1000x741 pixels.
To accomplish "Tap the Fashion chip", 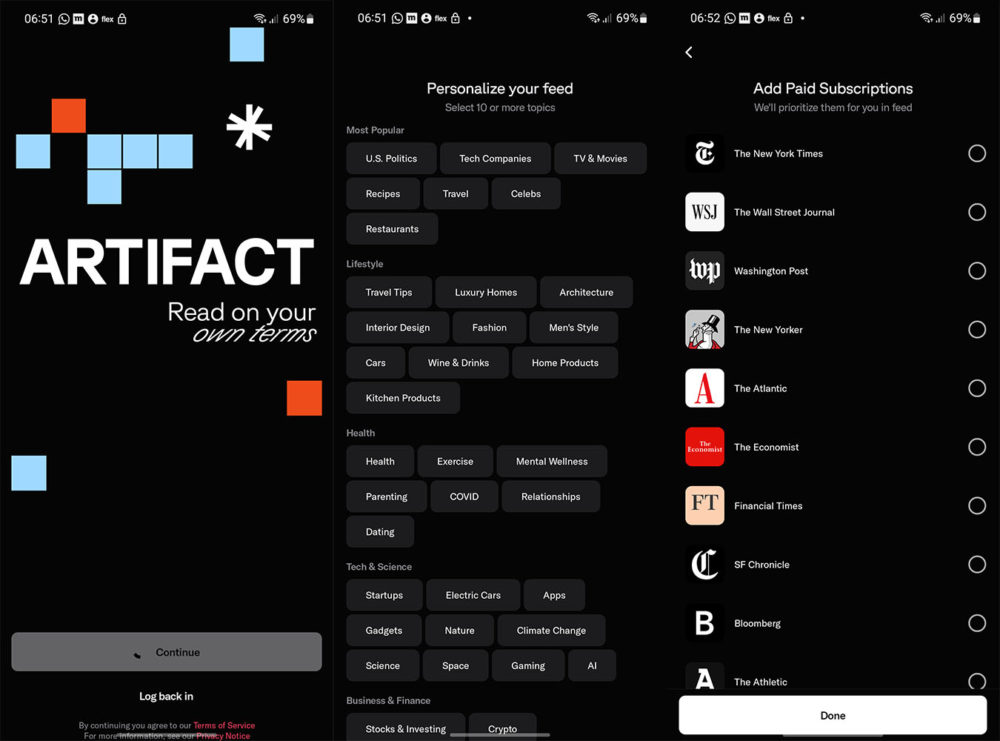I will click(x=489, y=328).
